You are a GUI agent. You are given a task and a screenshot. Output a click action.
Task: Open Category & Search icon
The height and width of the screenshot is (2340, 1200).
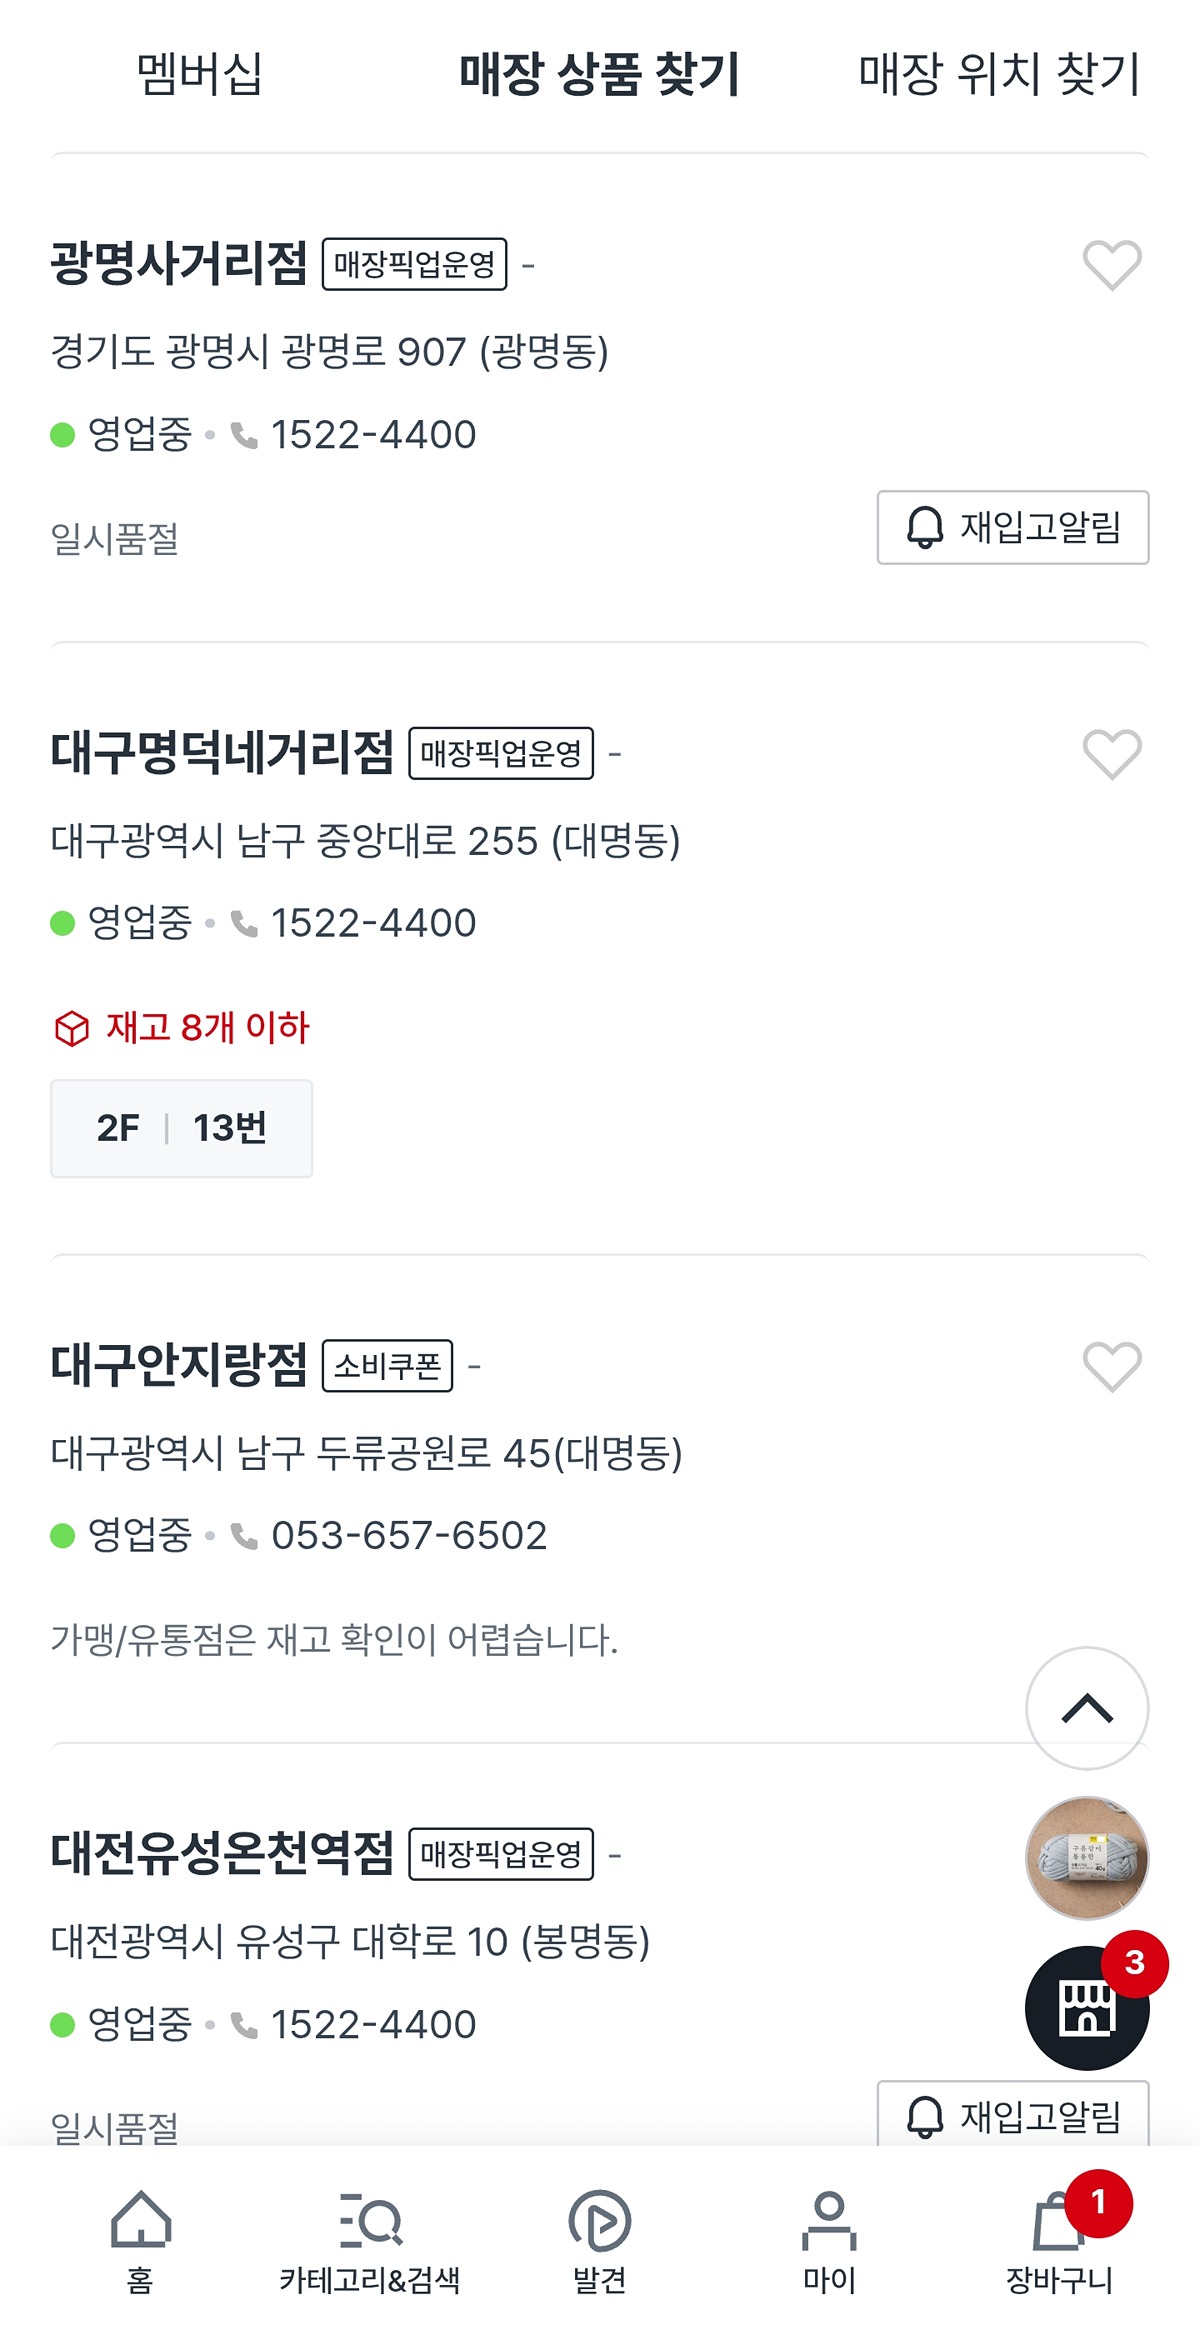[x=370, y=2222]
